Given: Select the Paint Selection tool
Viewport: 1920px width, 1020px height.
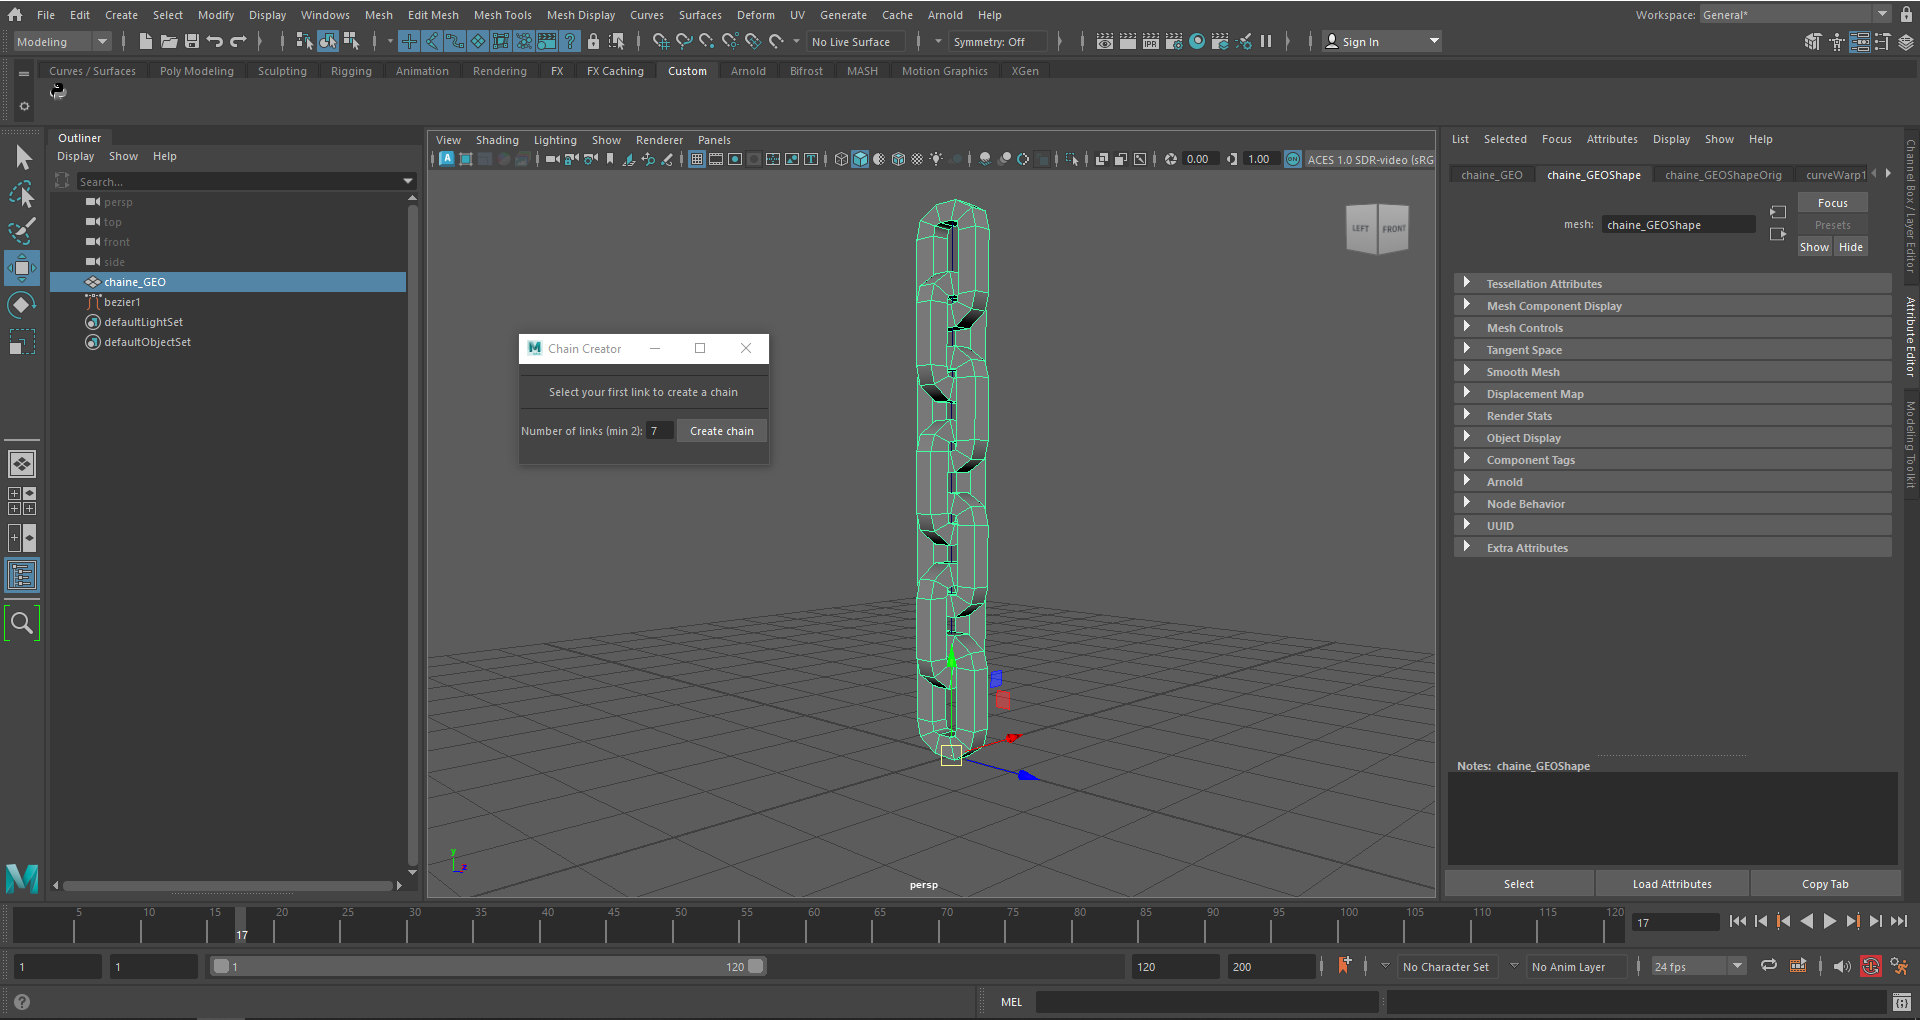Looking at the screenshot, I should [21, 231].
